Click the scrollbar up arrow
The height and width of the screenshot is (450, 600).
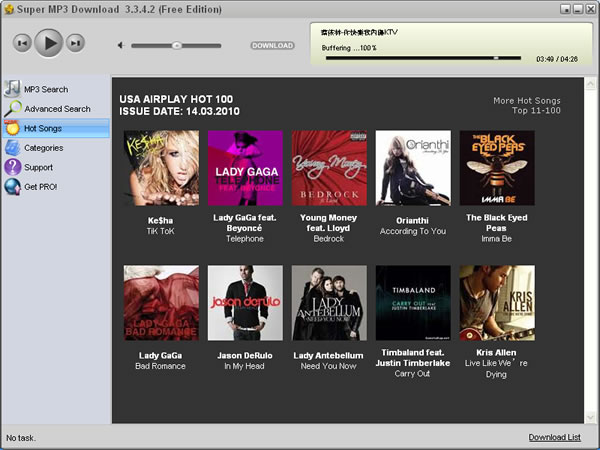pos(590,84)
